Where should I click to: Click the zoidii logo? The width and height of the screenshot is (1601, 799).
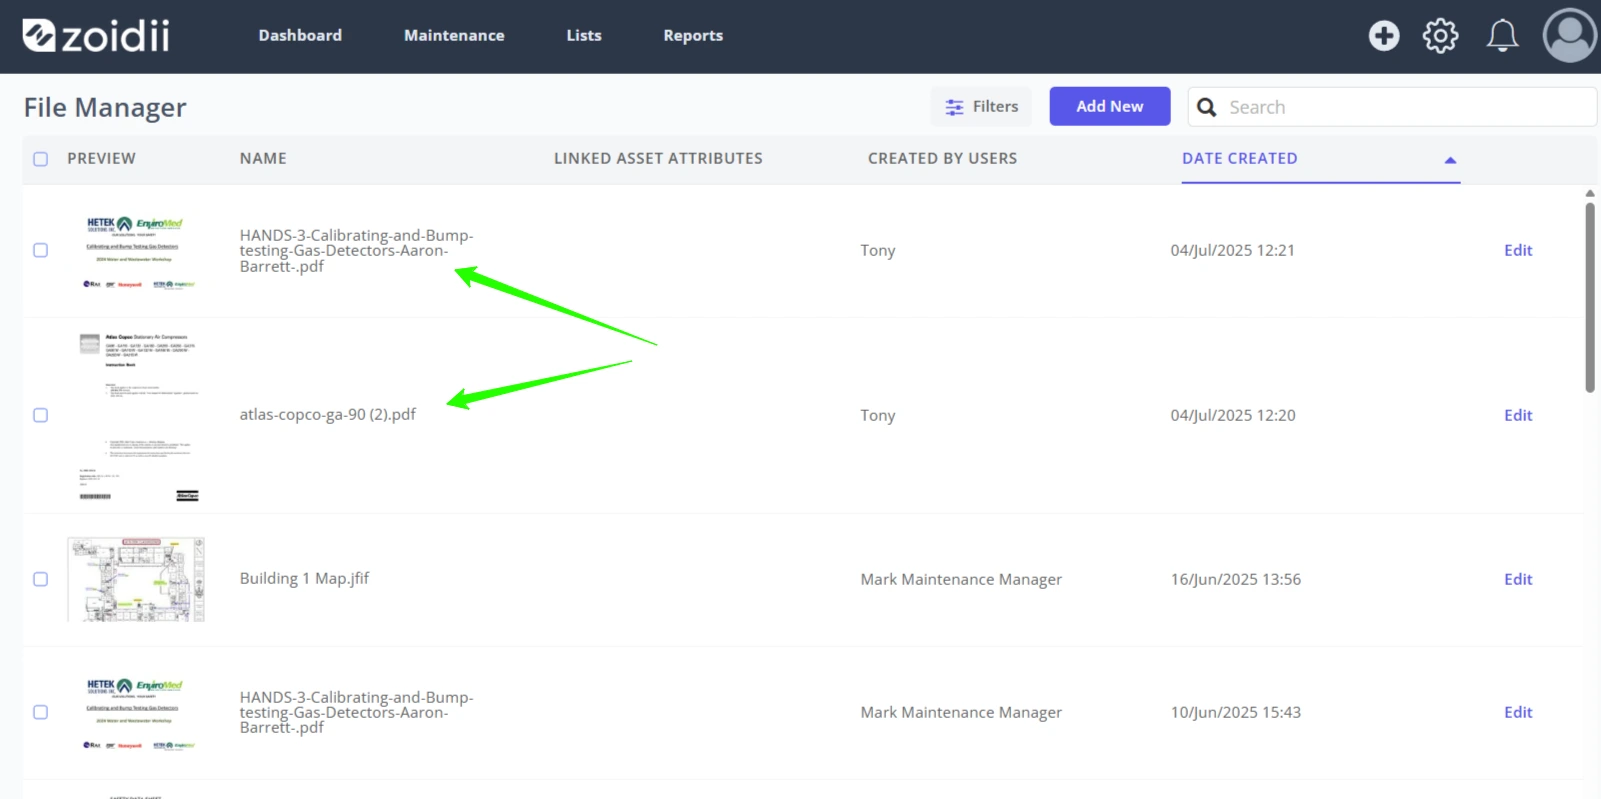96,36
